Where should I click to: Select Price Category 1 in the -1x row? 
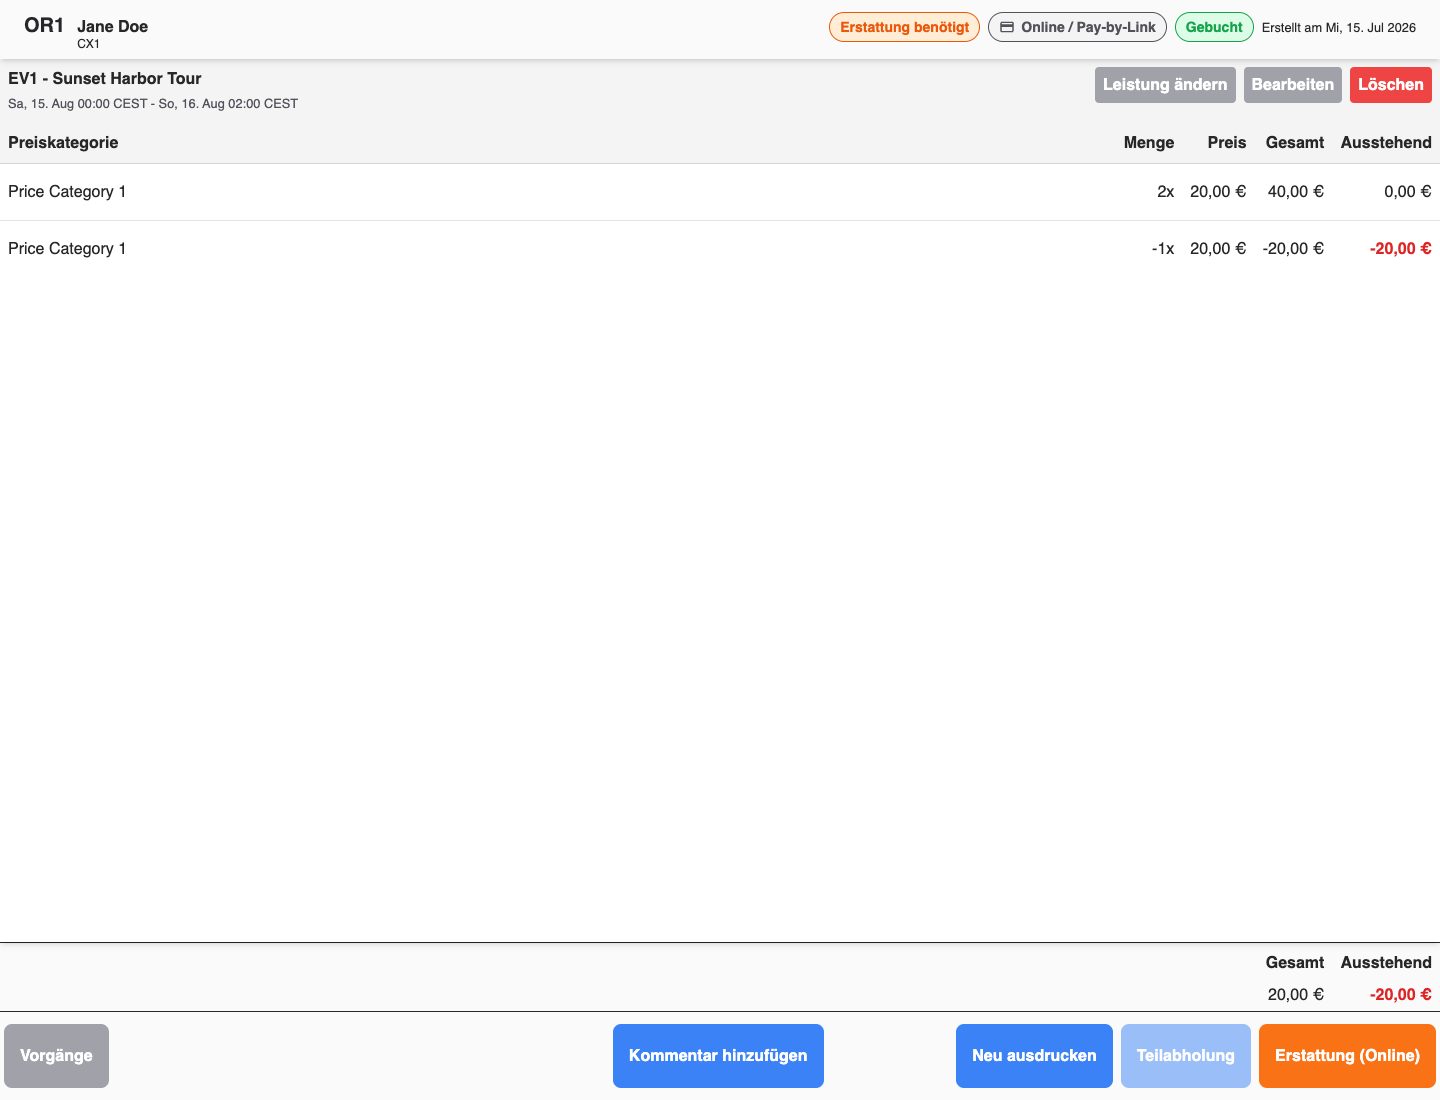point(67,249)
